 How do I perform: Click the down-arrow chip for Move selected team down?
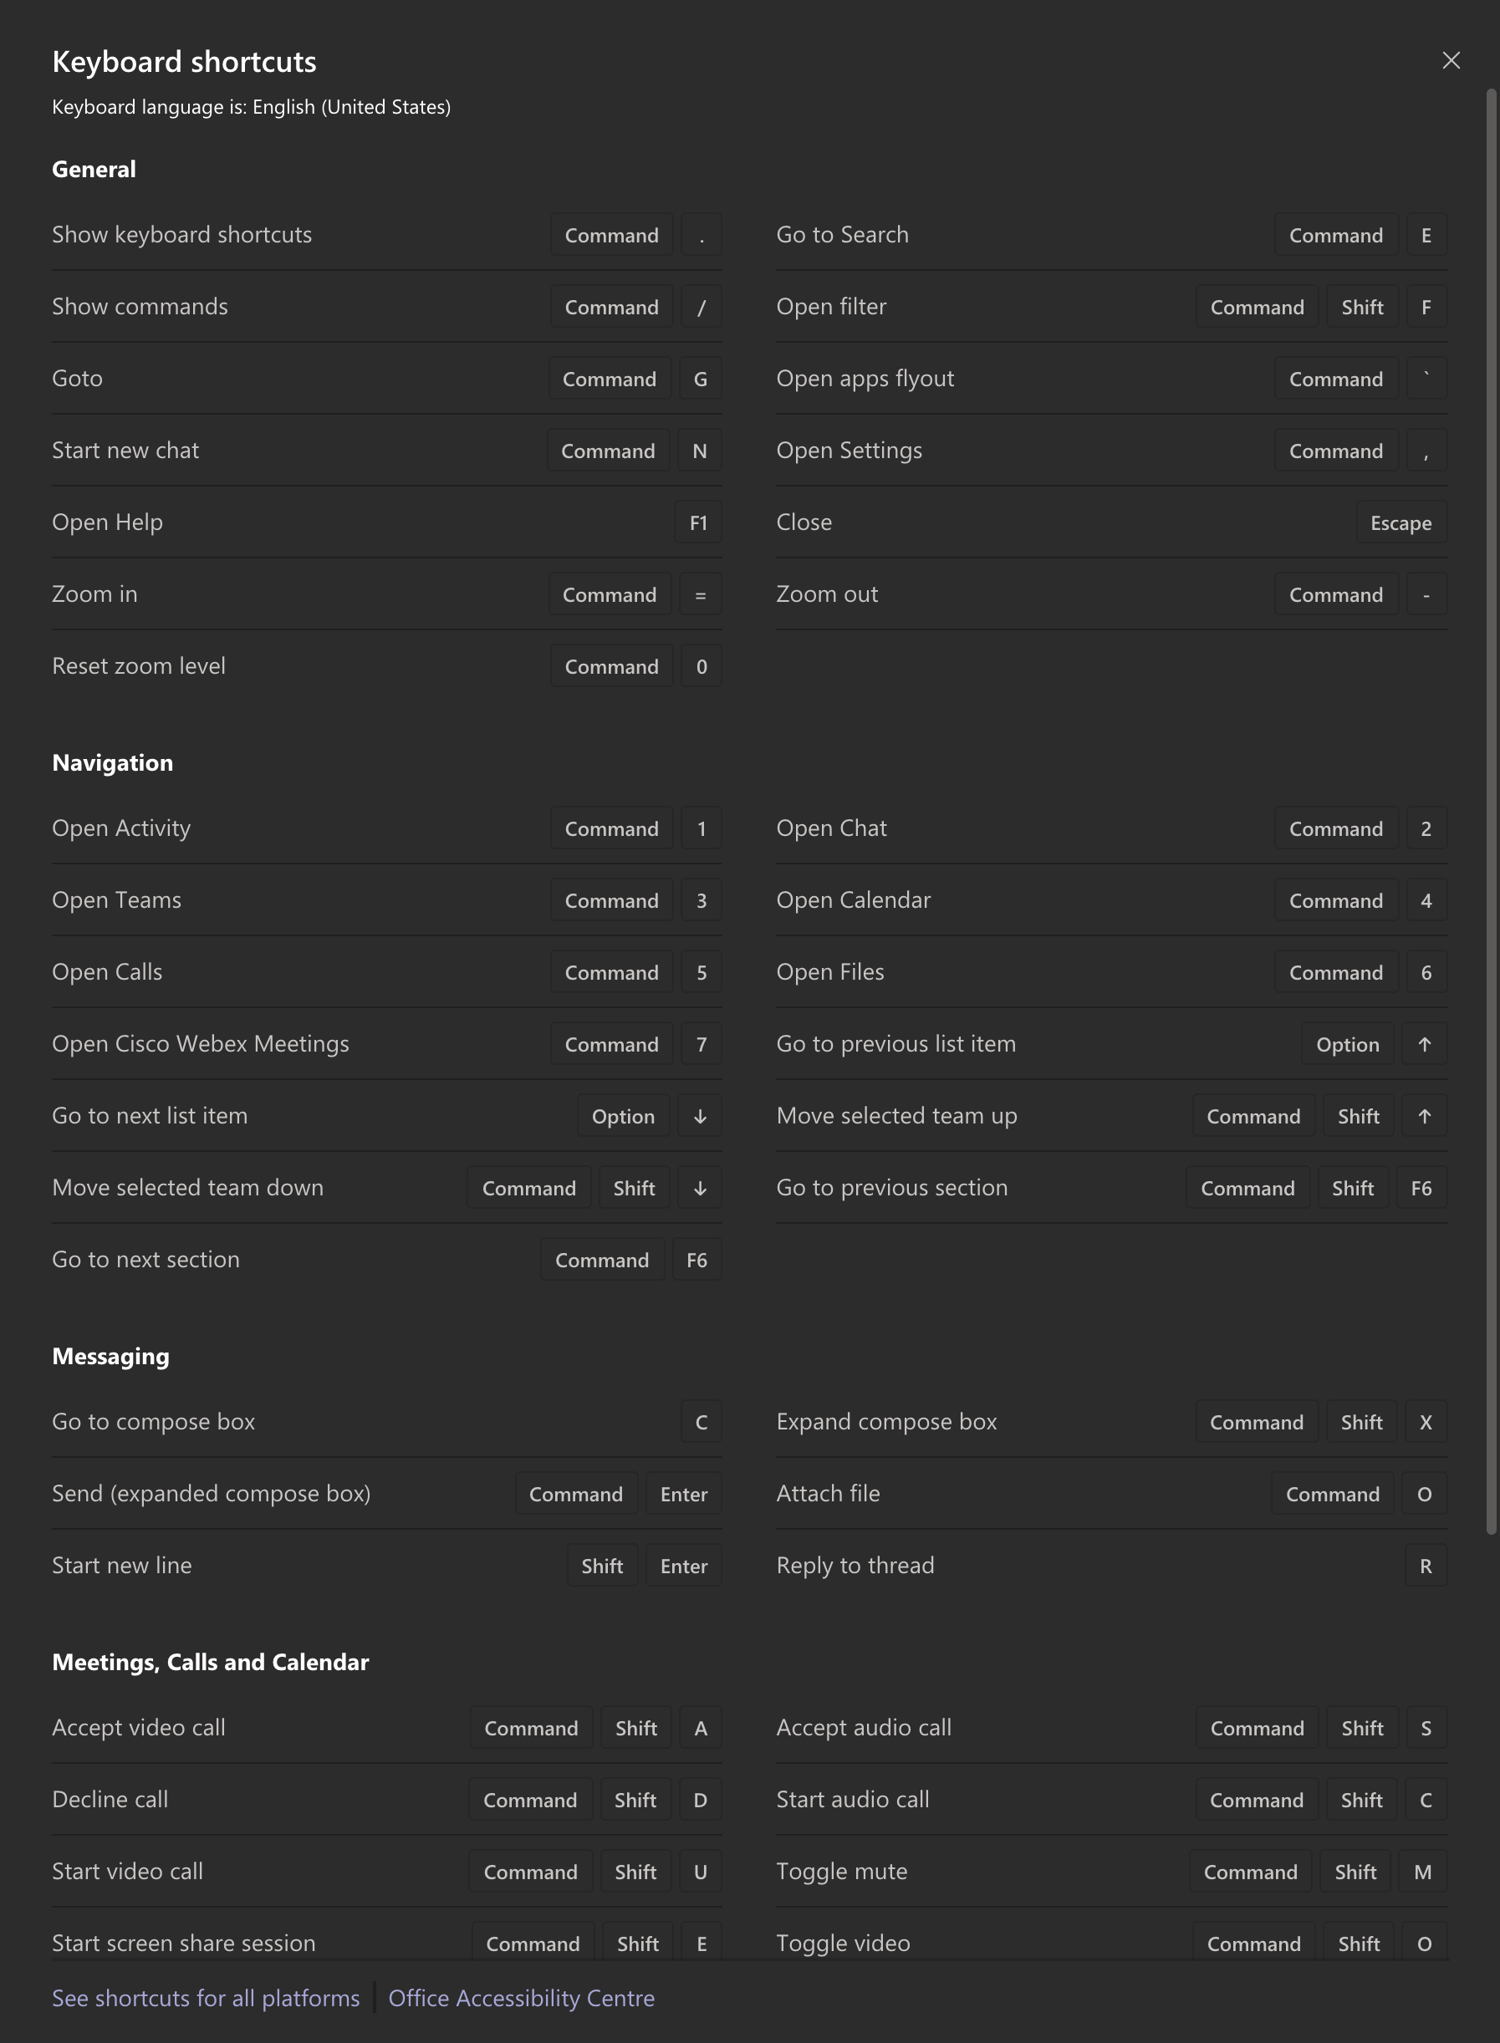pyautogui.click(x=699, y=1187)
